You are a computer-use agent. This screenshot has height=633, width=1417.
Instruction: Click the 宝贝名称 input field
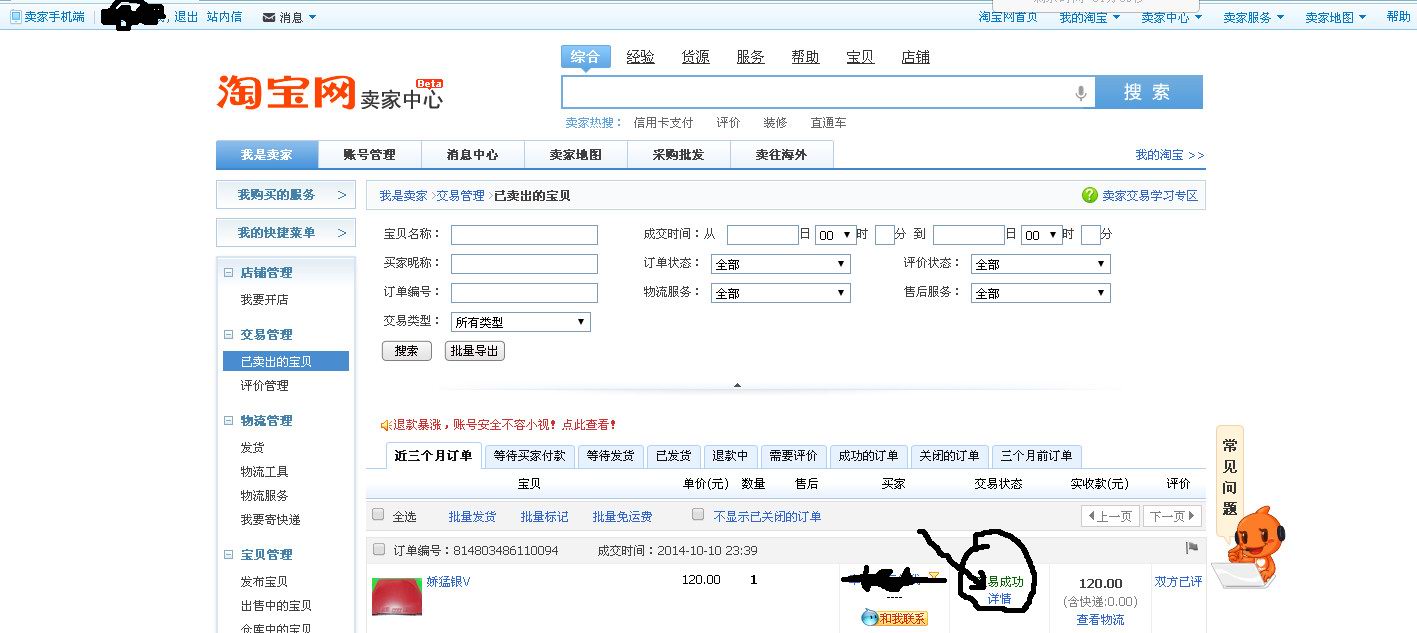524,235
